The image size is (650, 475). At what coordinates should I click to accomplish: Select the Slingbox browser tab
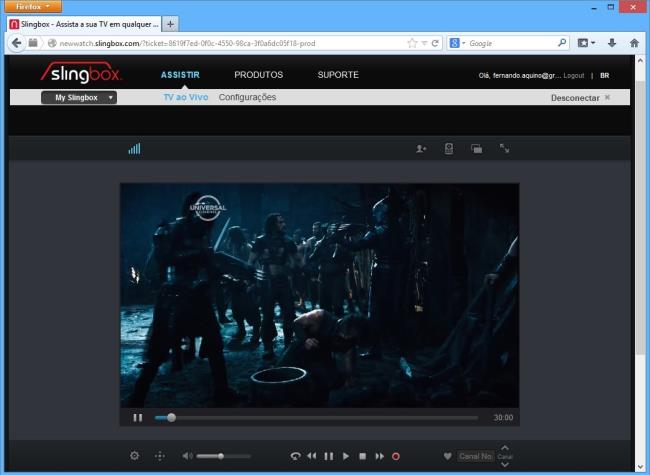[84, 24]
